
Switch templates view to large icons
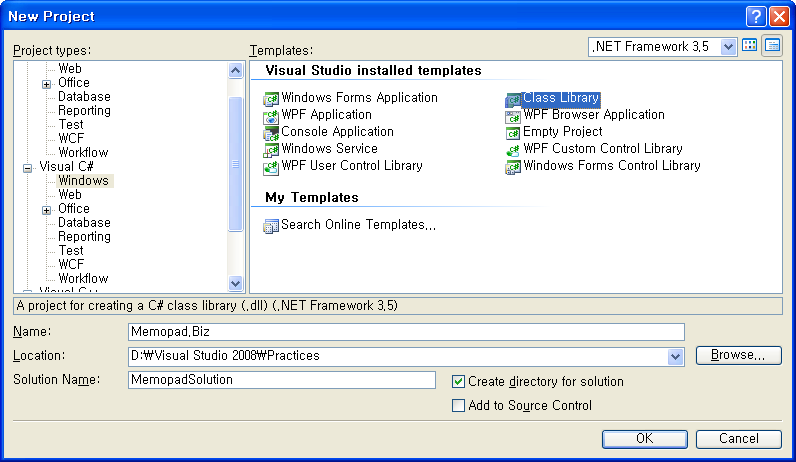749,45
